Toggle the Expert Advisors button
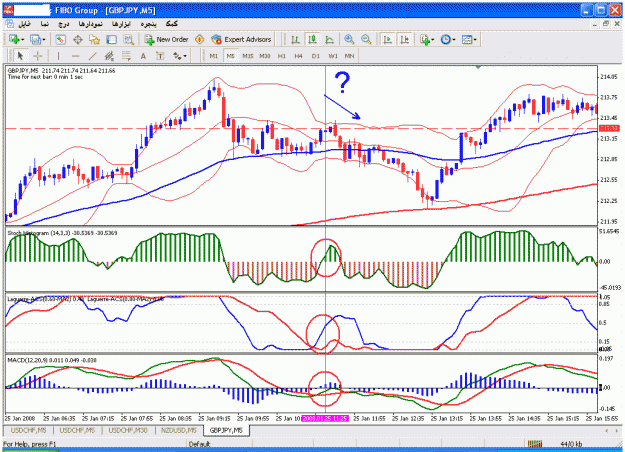 (x=242, y=39)
